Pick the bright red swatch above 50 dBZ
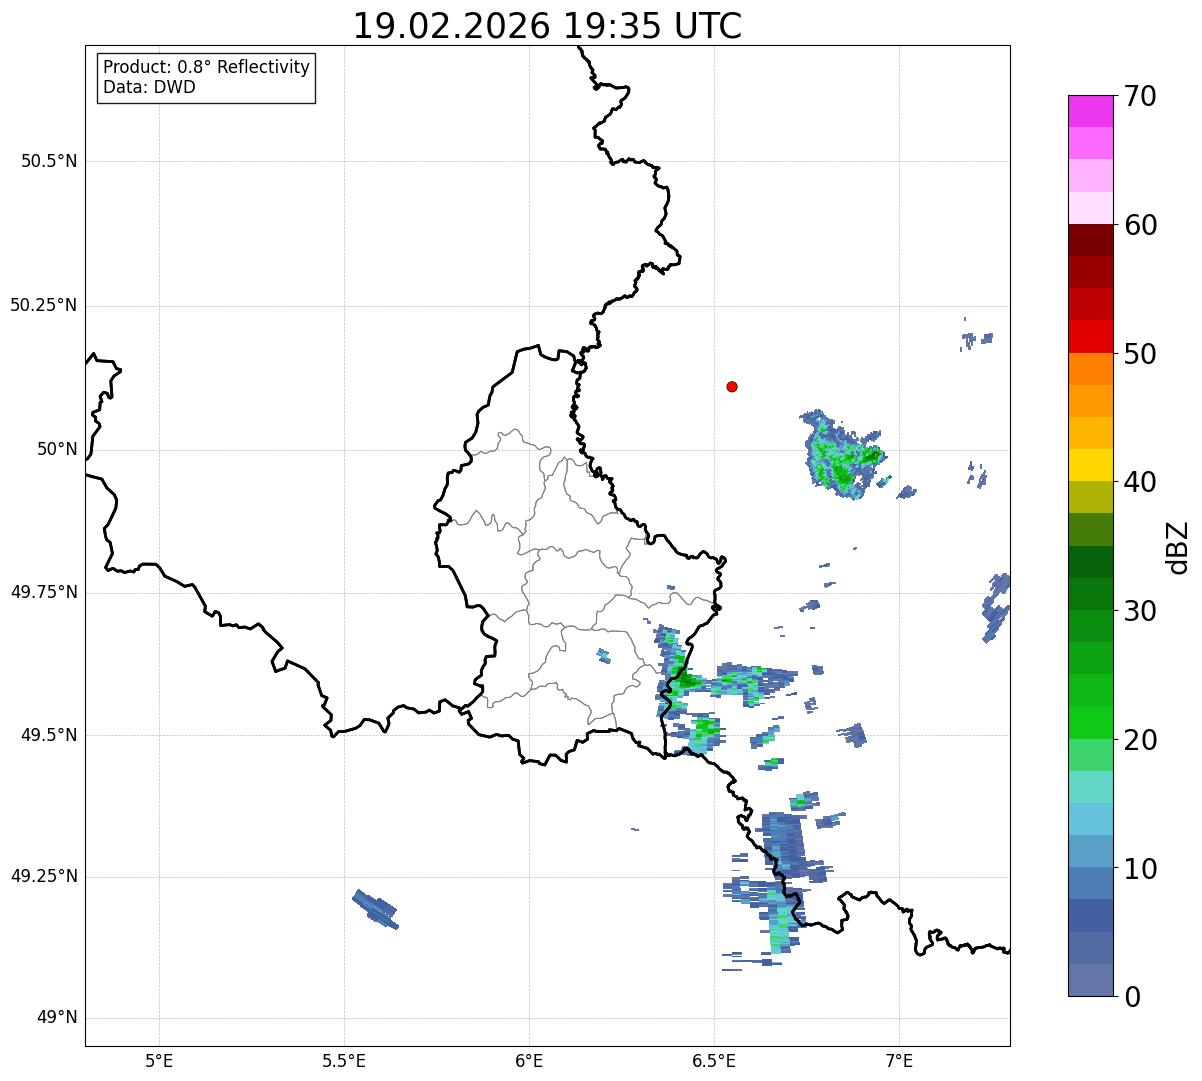 [x=1090, y=336]
